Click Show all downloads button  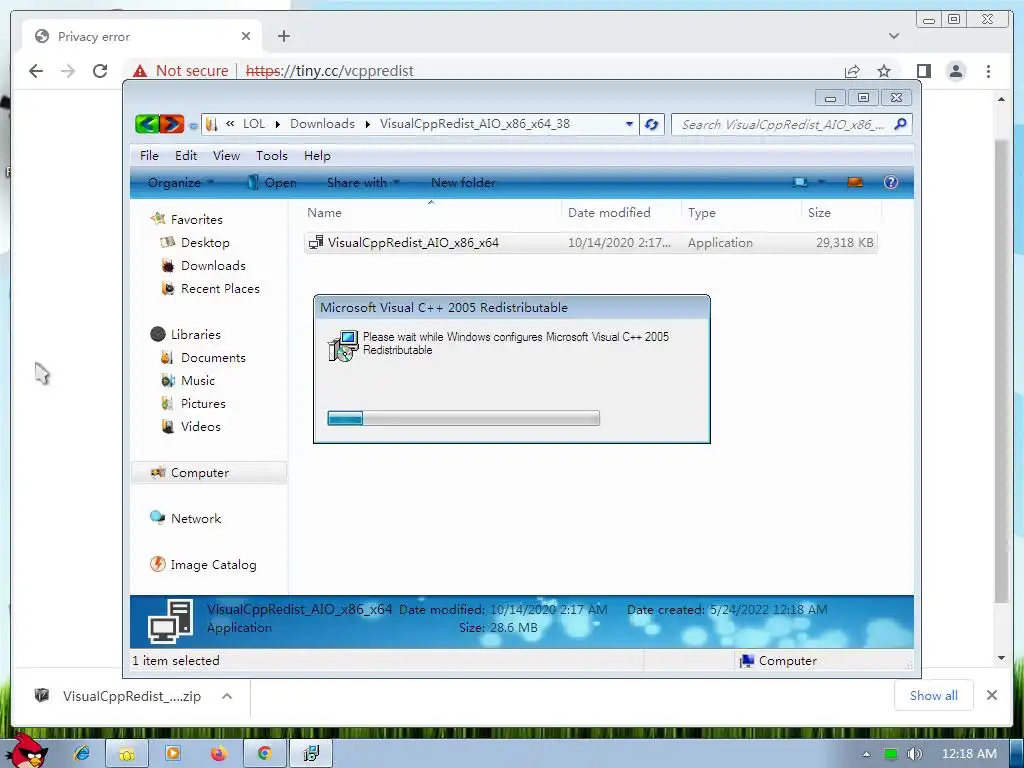934,696
